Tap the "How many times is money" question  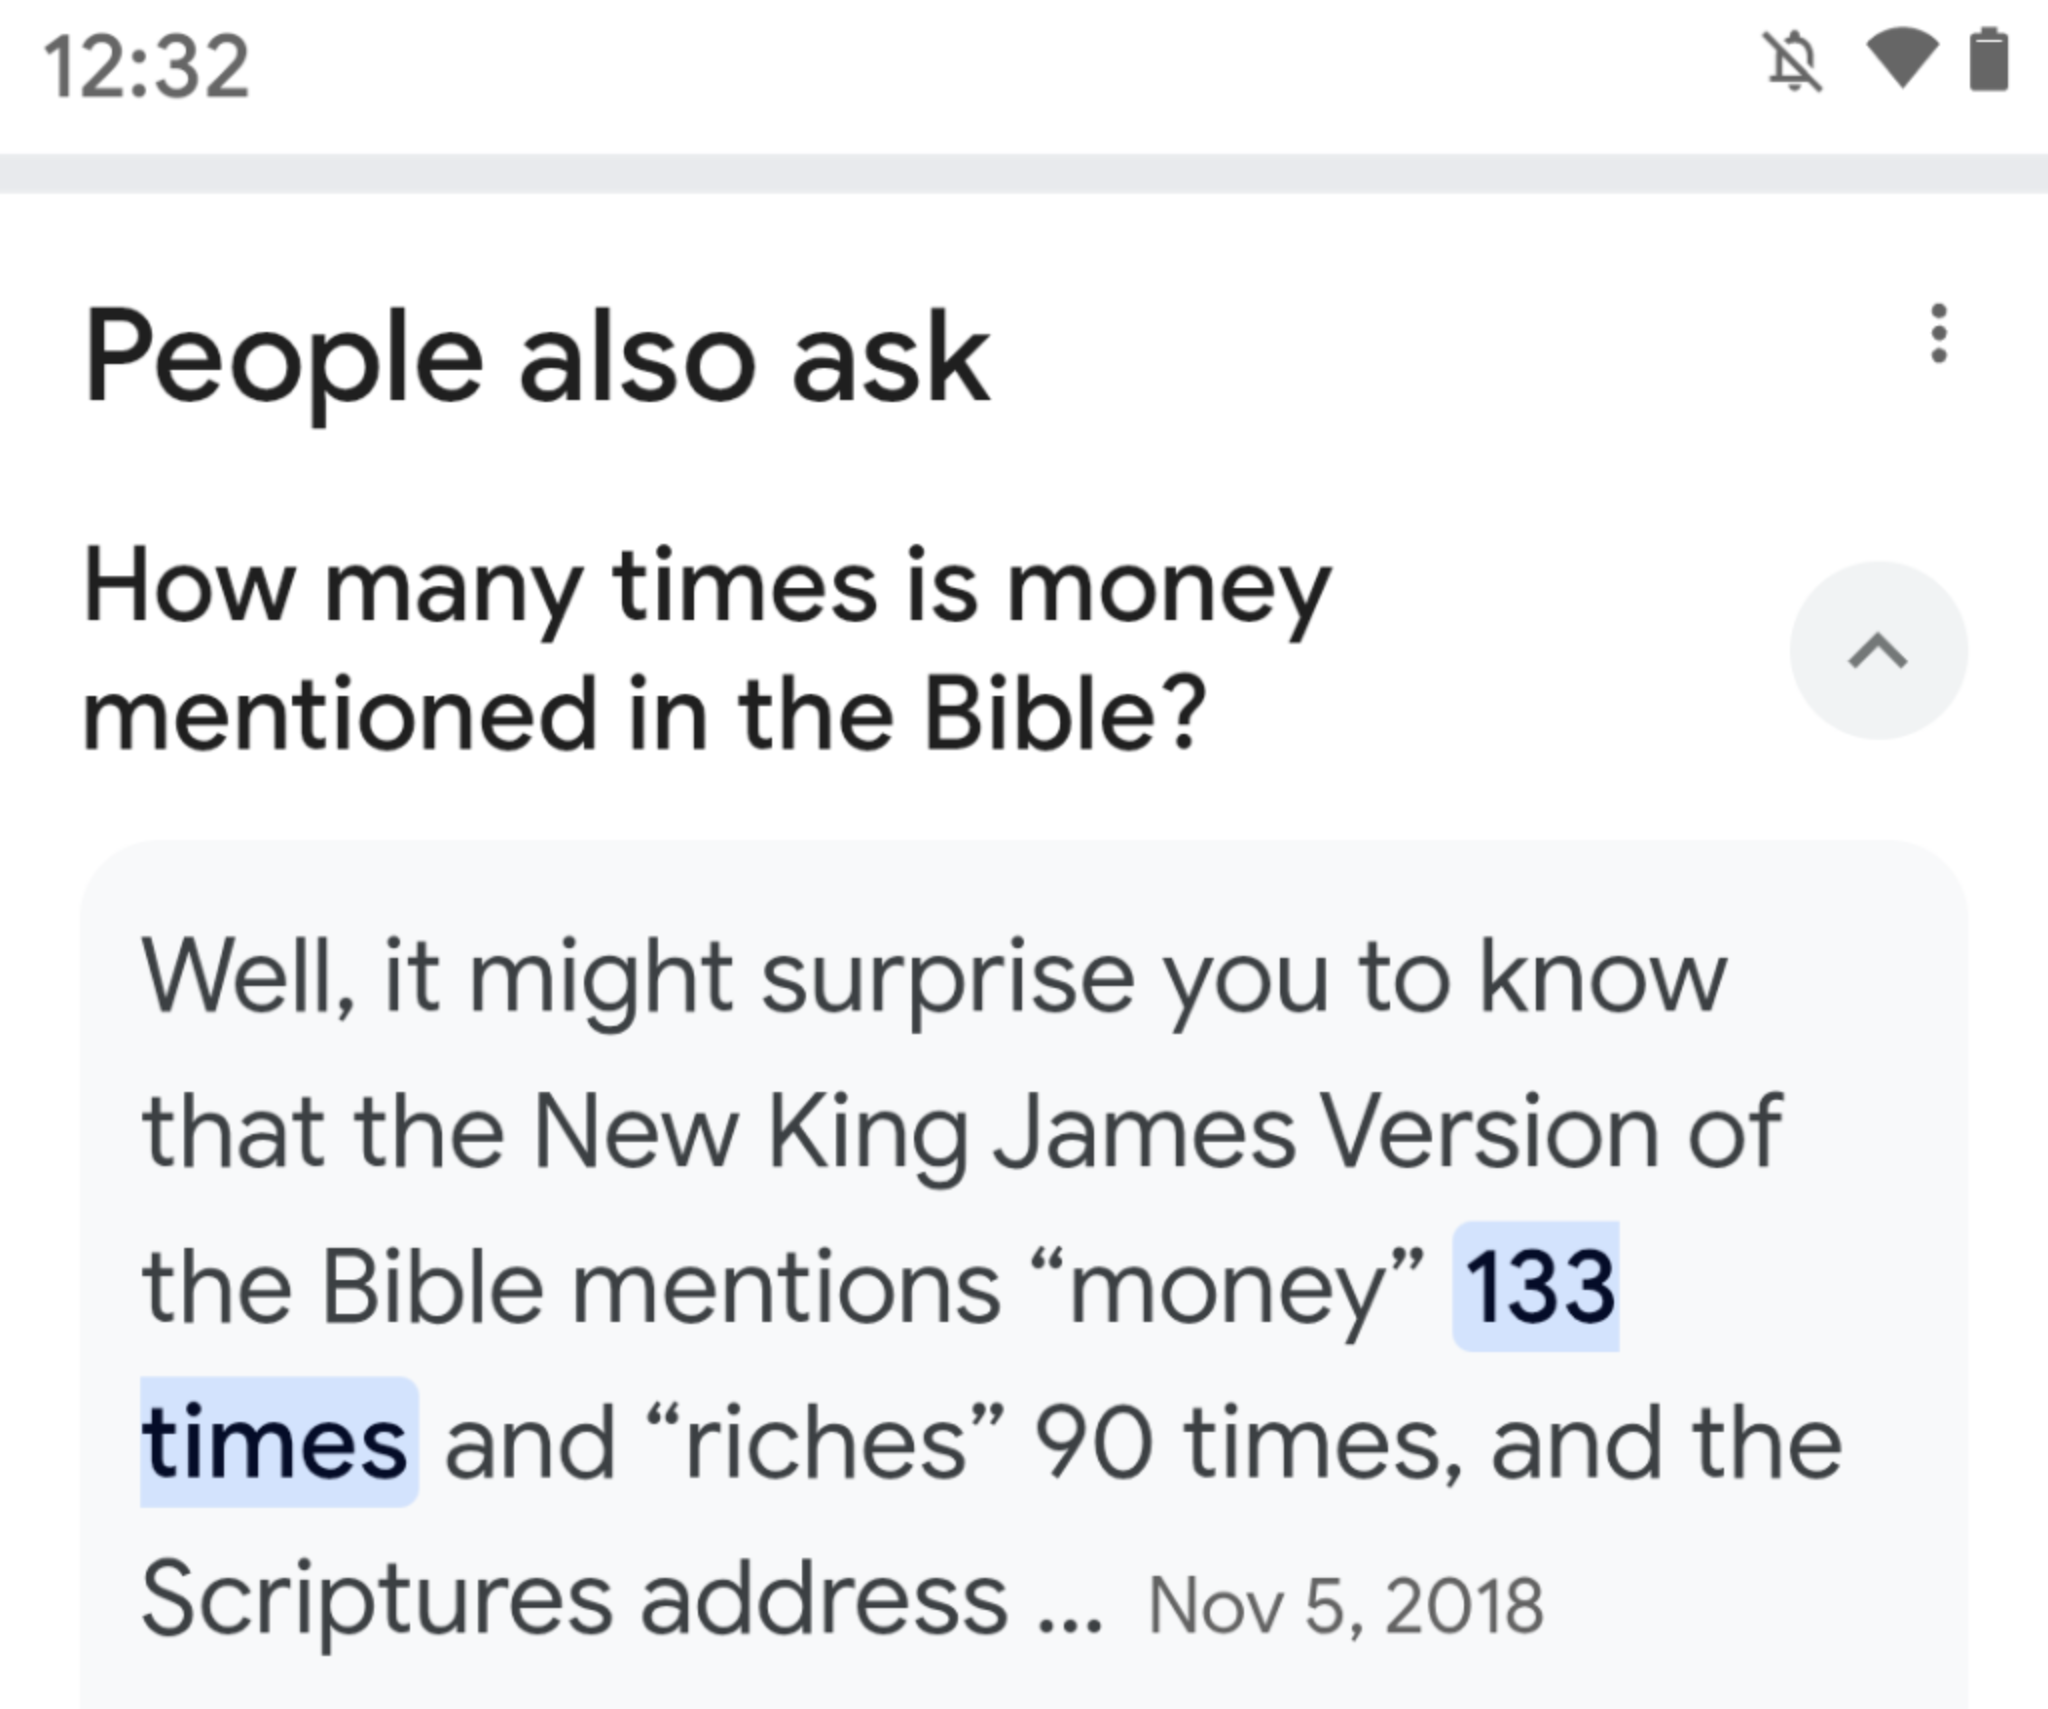click(x=707, y=588)
